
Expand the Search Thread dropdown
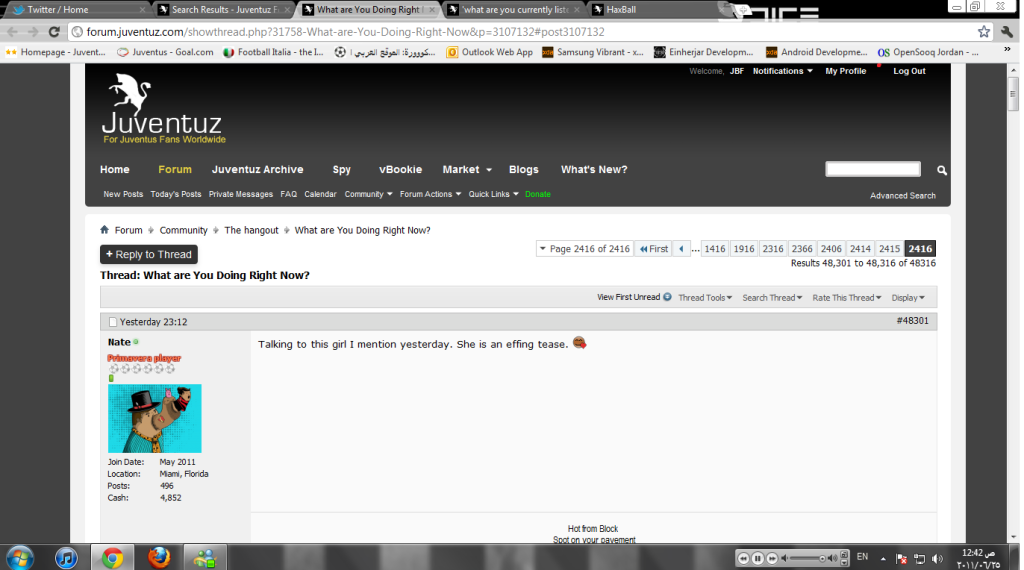(x=772, y=298)
